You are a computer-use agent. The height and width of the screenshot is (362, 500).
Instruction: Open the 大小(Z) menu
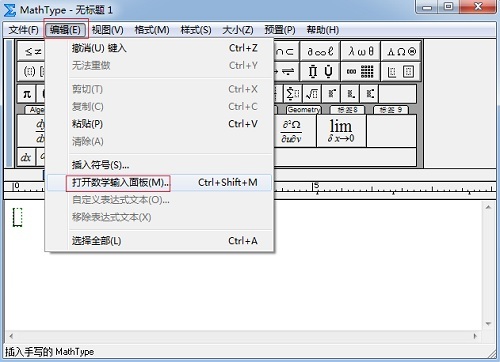[x=238, y=30]
